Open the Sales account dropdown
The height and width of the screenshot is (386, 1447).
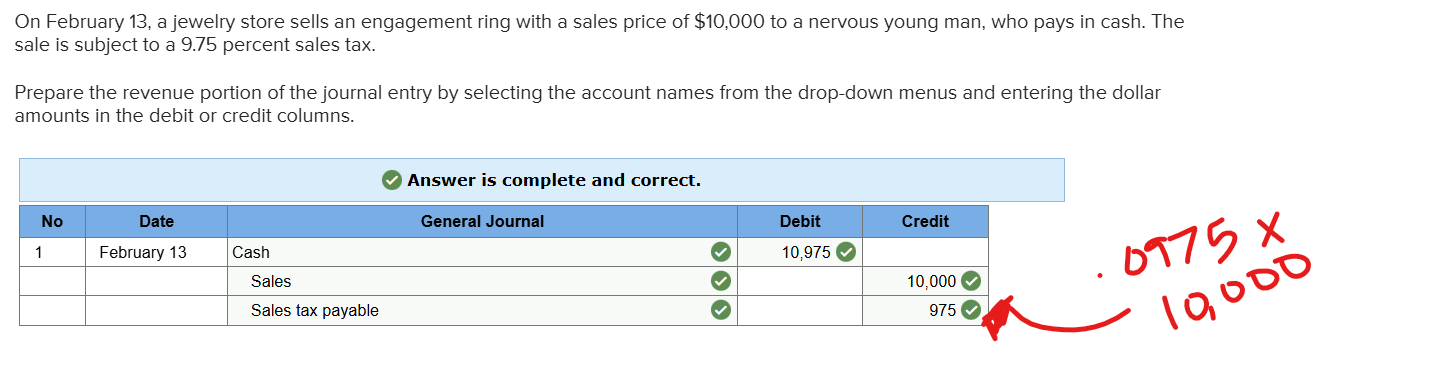pos(482,281)
